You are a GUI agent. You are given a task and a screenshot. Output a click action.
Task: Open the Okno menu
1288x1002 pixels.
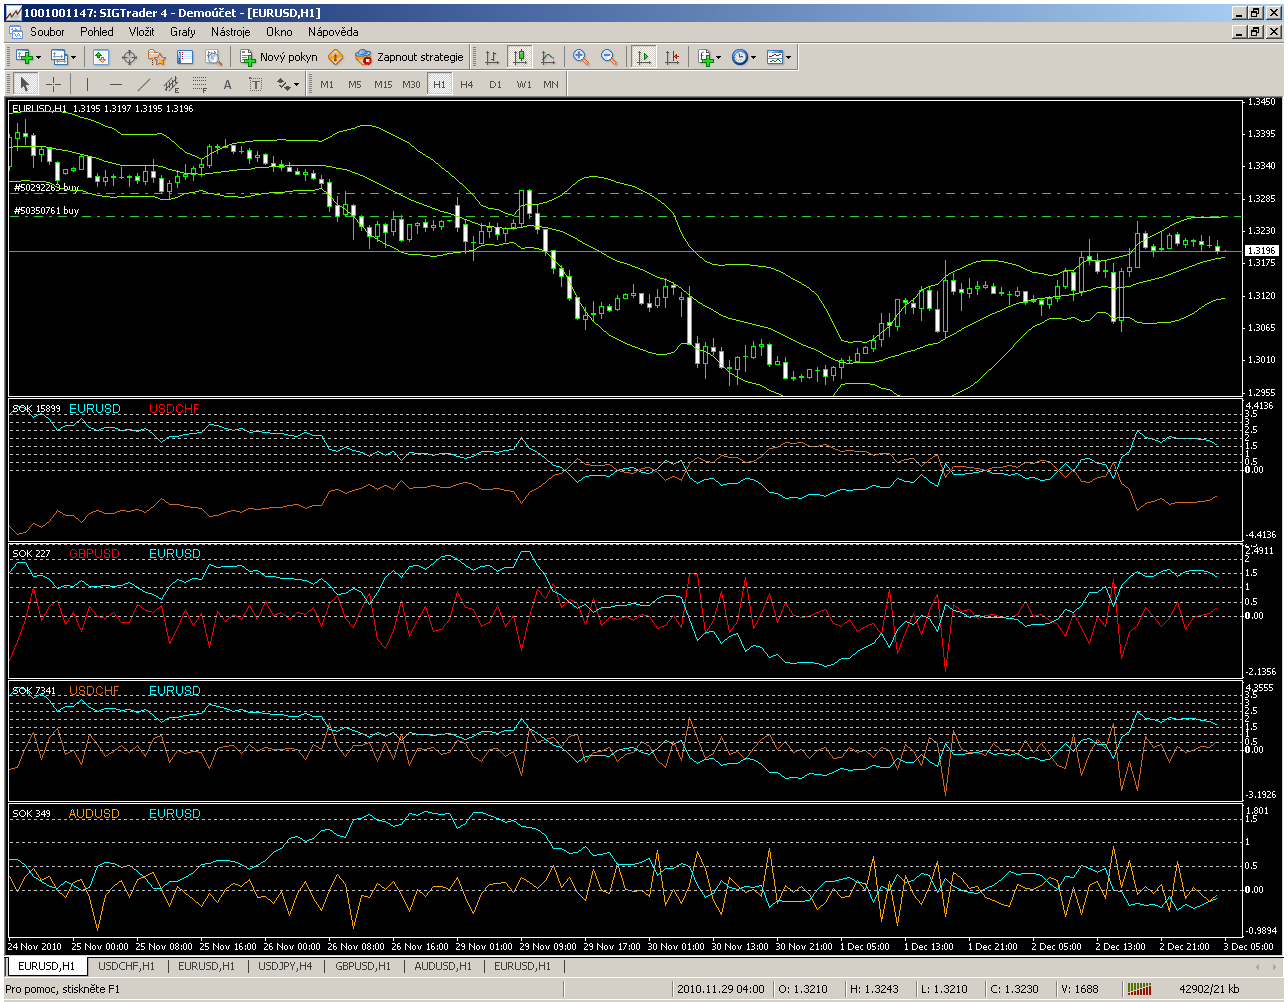click(x=280, y=32)
